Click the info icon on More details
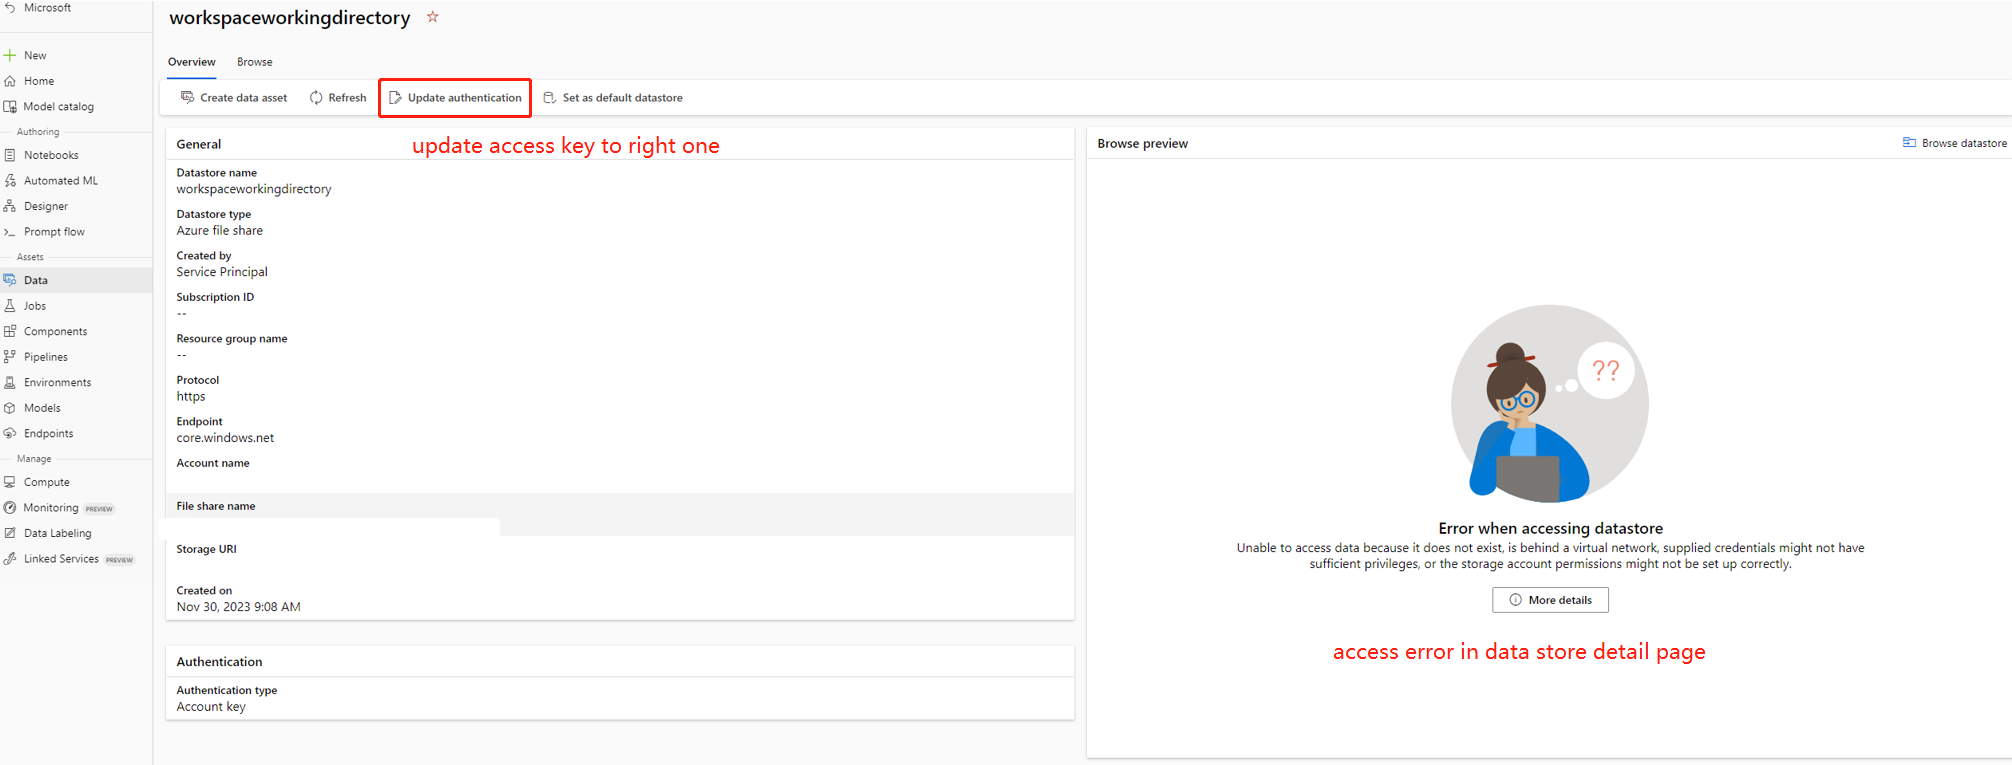The image size is (2012, 765). pos(1516,600)
